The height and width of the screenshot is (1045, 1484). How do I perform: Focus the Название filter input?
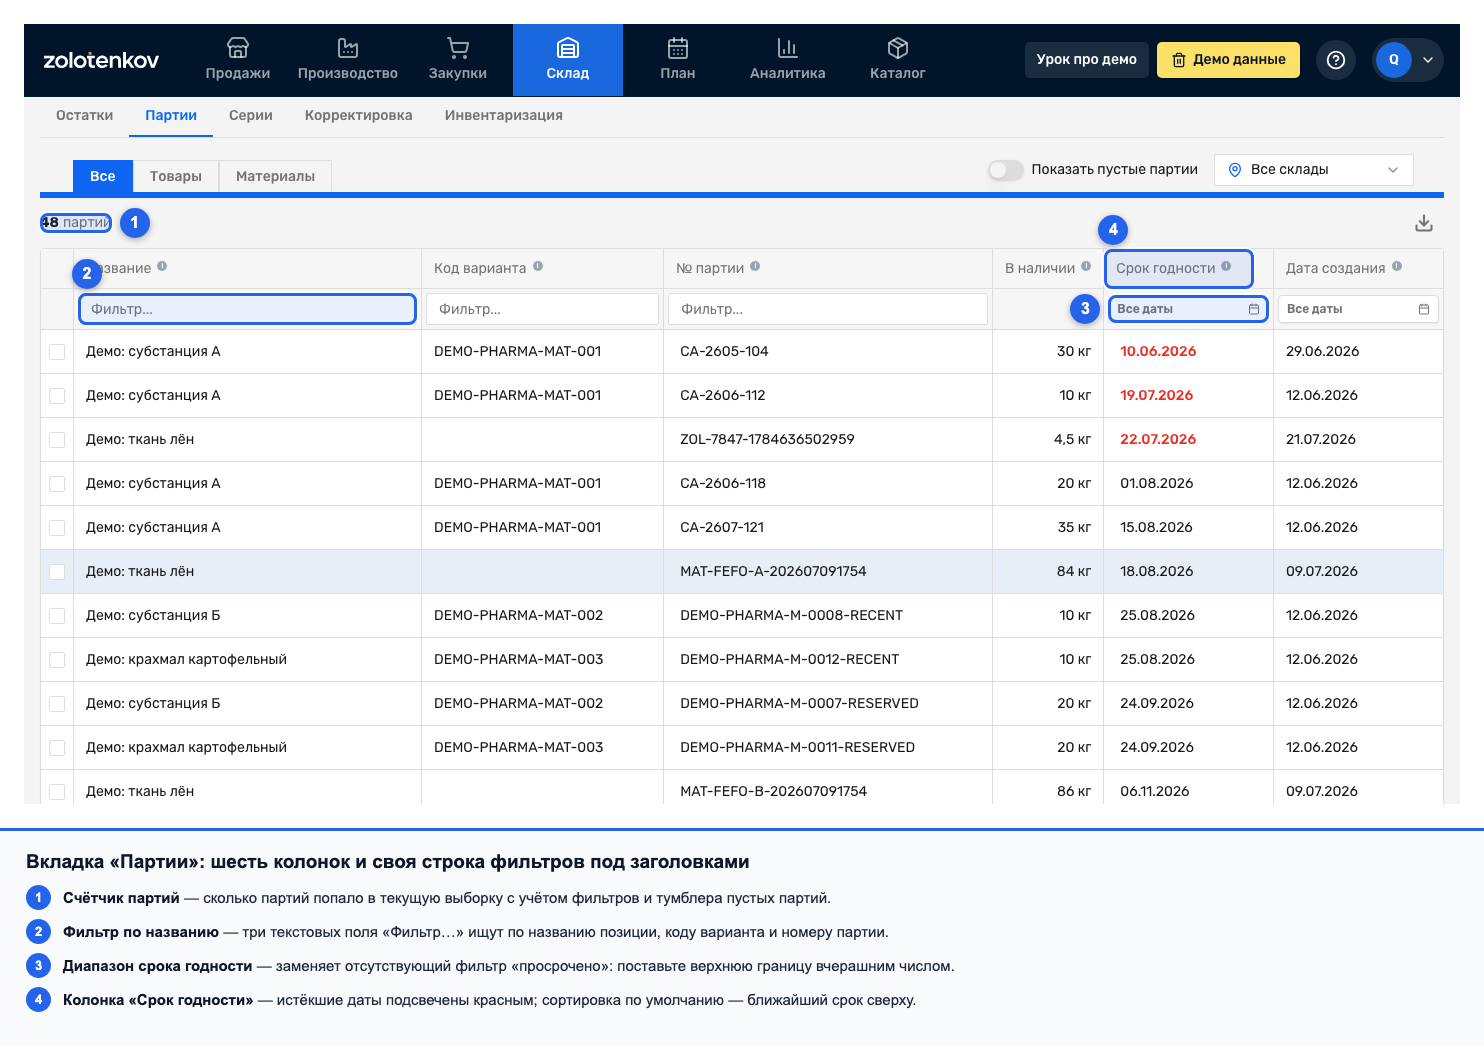click(247, 309)
